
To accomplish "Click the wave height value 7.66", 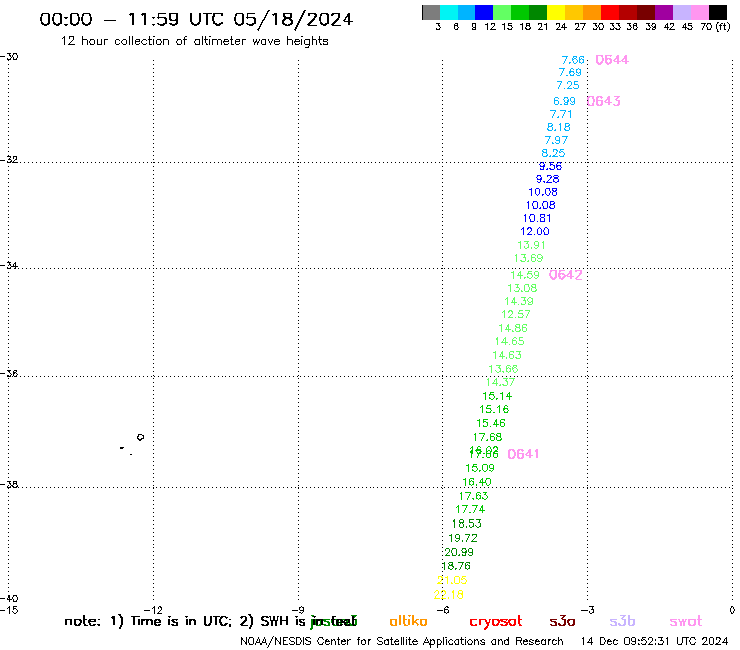I will pyautogui.click(x=573, y=60).
